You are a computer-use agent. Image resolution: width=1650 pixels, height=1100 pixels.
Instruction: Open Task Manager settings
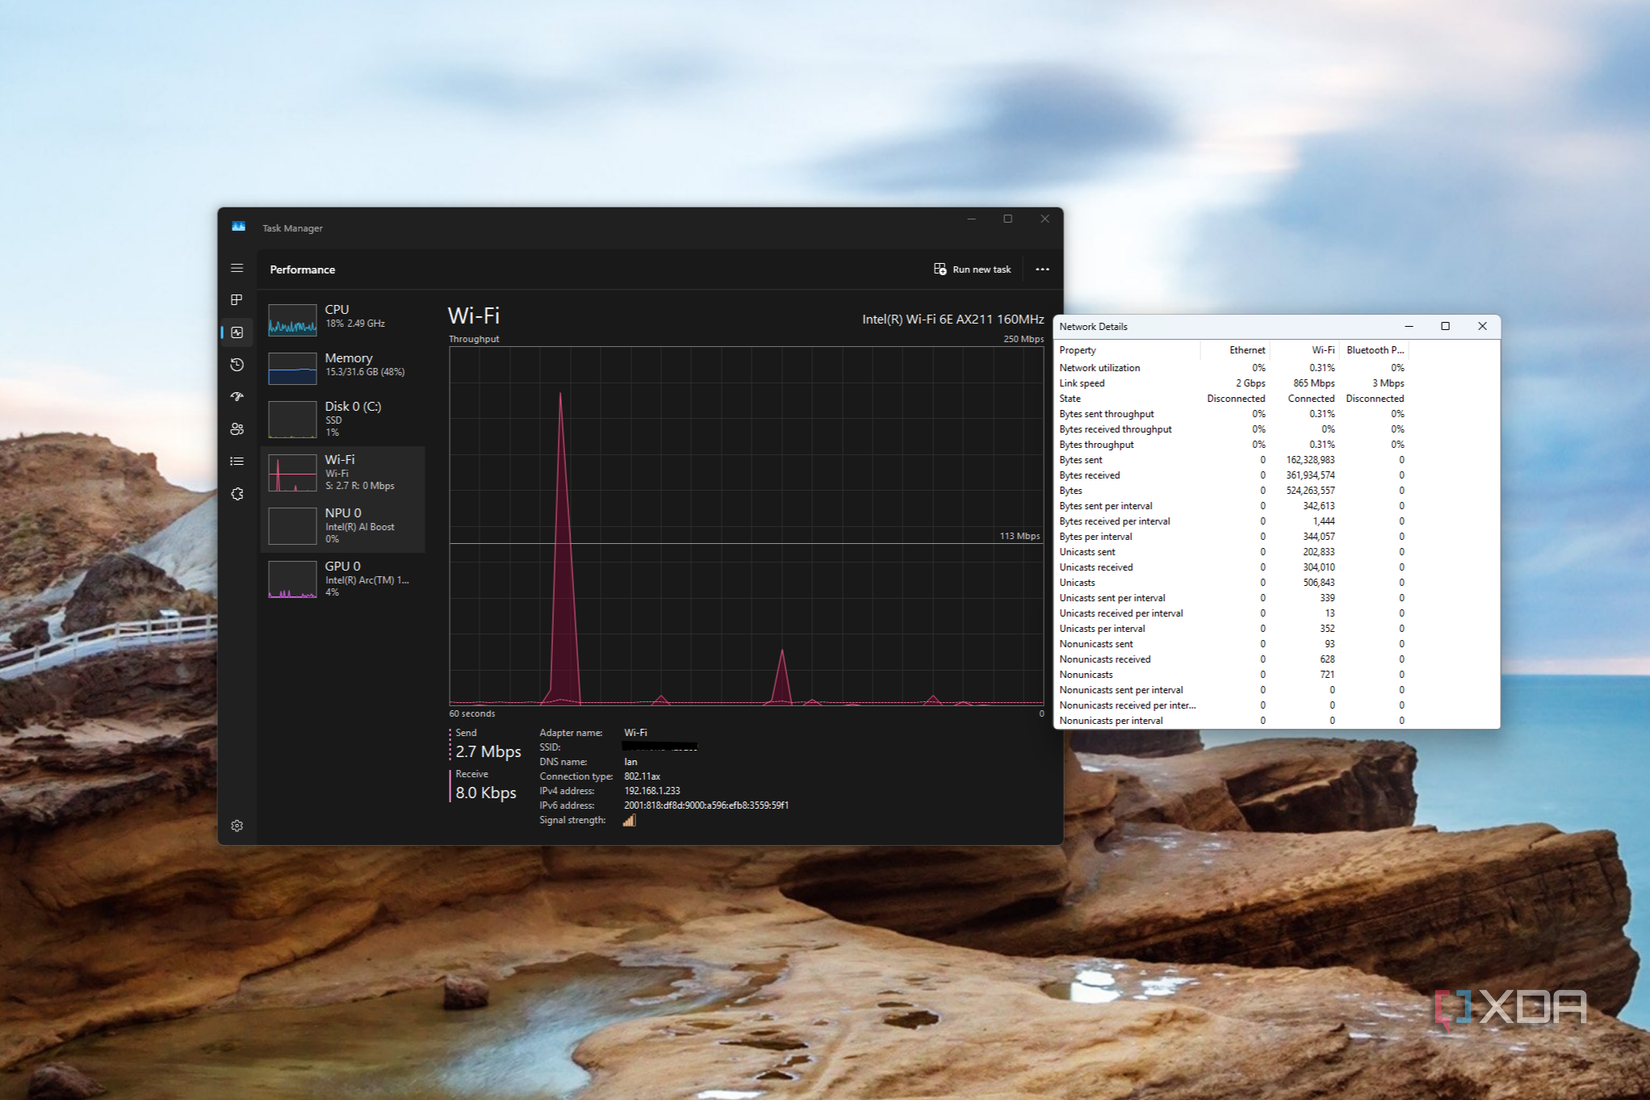236,825
